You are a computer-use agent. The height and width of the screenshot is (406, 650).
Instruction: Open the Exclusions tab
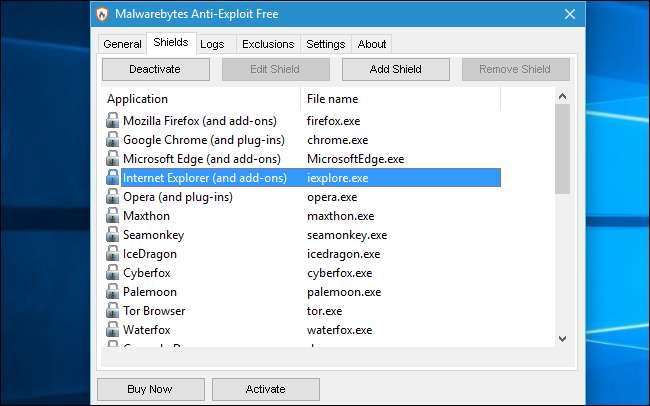coord(268,44)
